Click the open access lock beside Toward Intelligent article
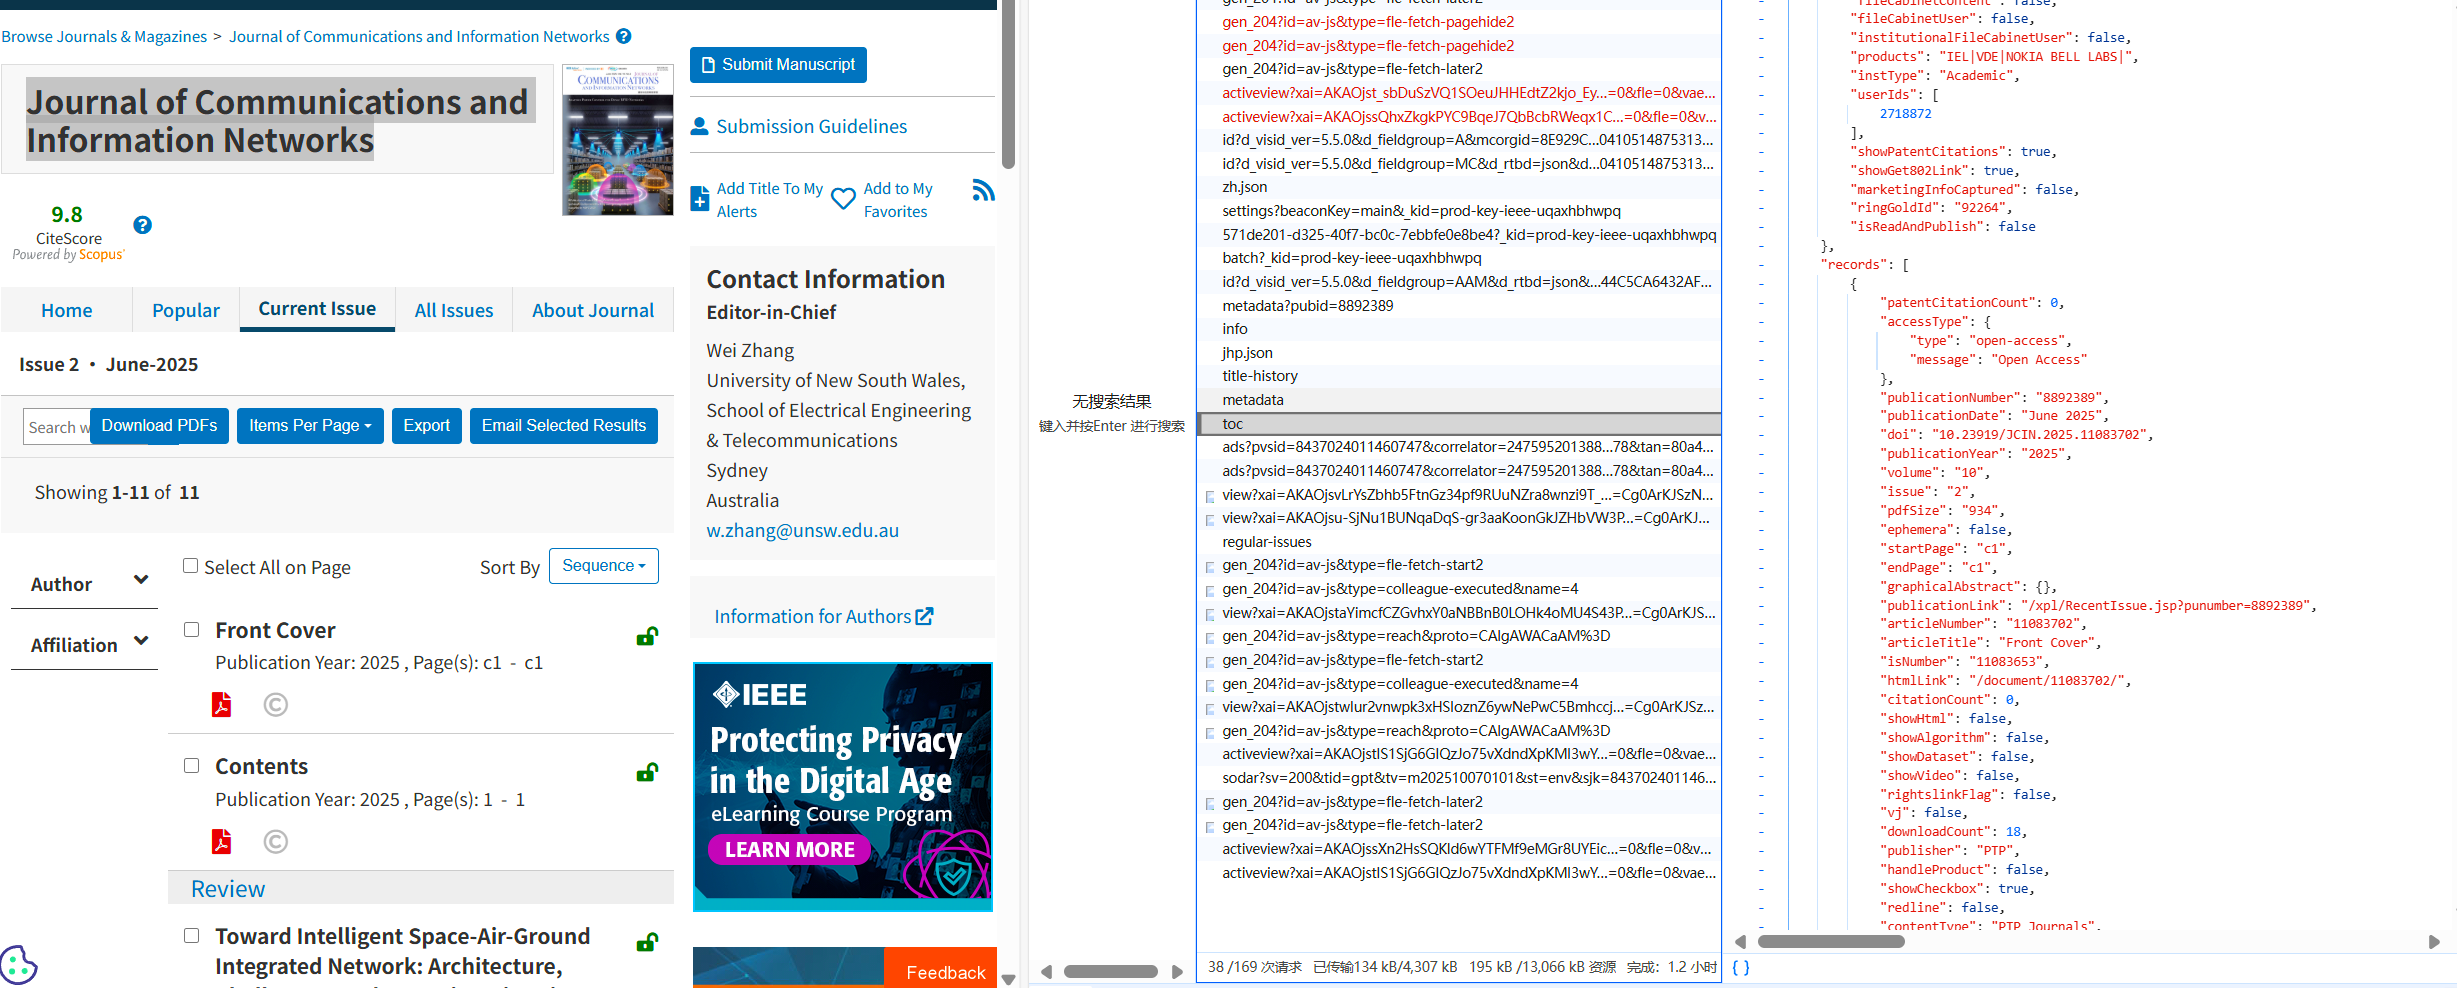 point(647,942)
